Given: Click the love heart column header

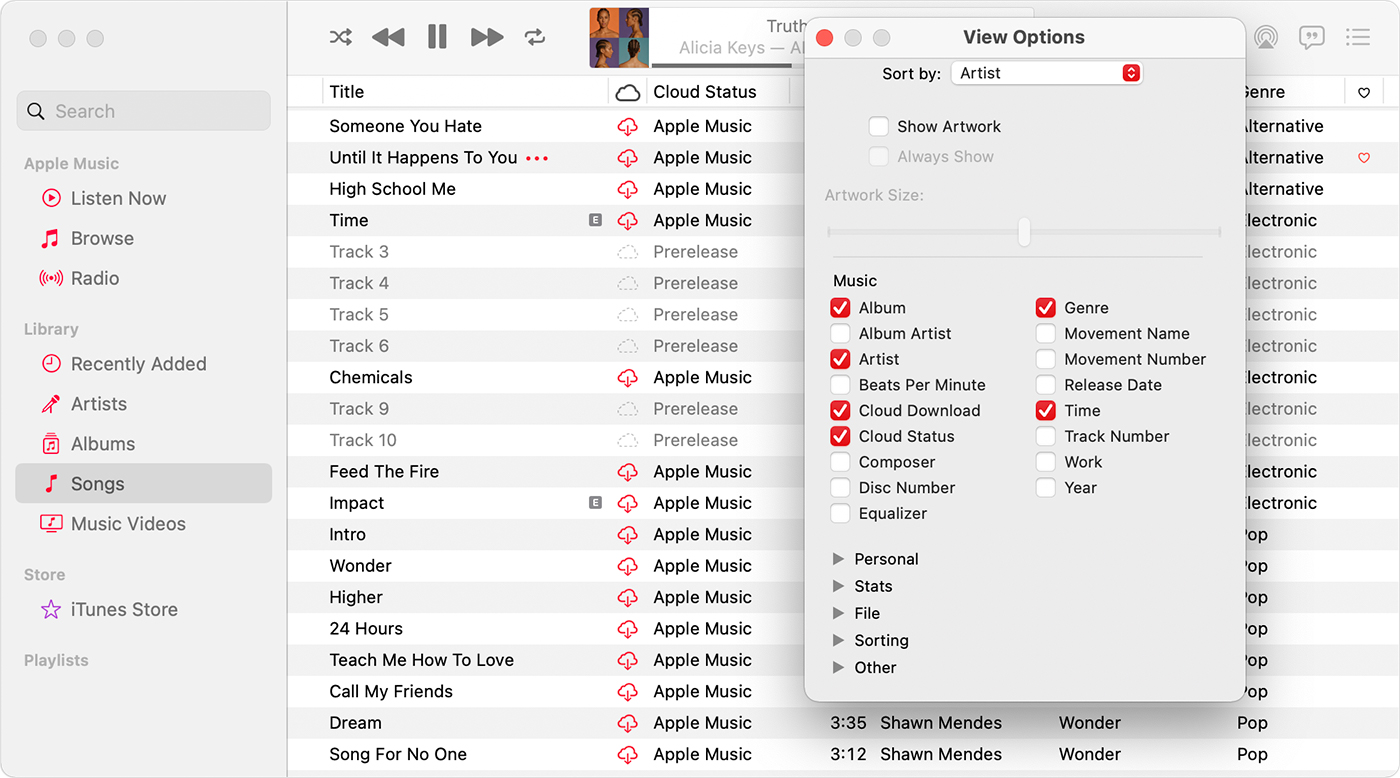Looking at the screenshot, I should pos(1364,93).
